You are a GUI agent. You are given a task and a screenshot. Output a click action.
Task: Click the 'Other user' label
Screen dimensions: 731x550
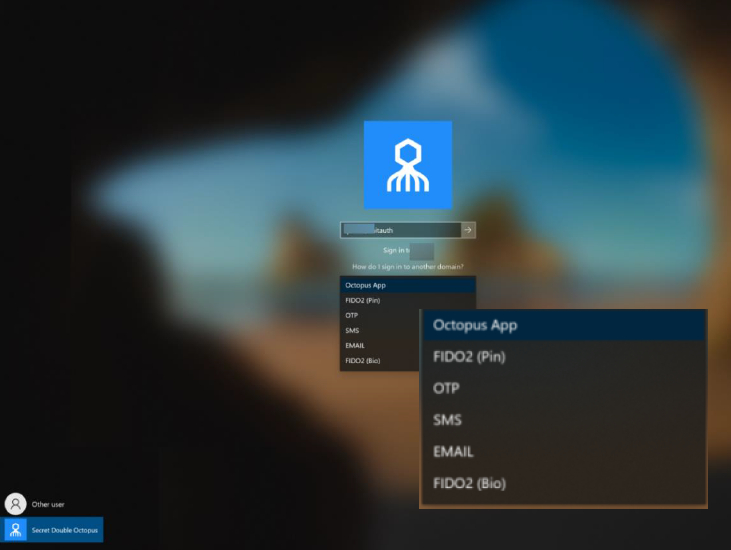[48, 504]
